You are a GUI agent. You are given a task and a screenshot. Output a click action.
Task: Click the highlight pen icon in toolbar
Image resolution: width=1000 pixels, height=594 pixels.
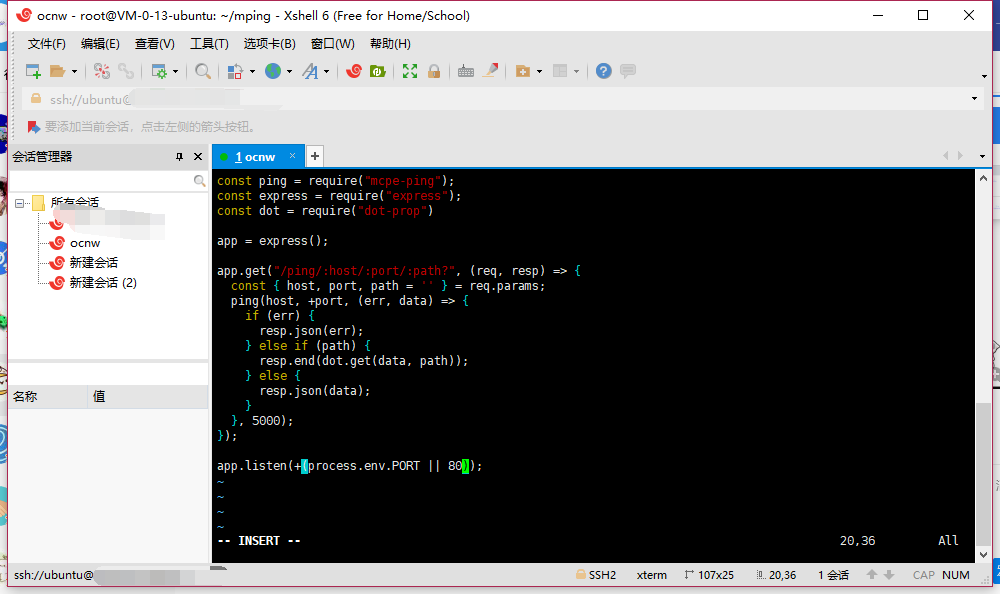pos(490,71)
